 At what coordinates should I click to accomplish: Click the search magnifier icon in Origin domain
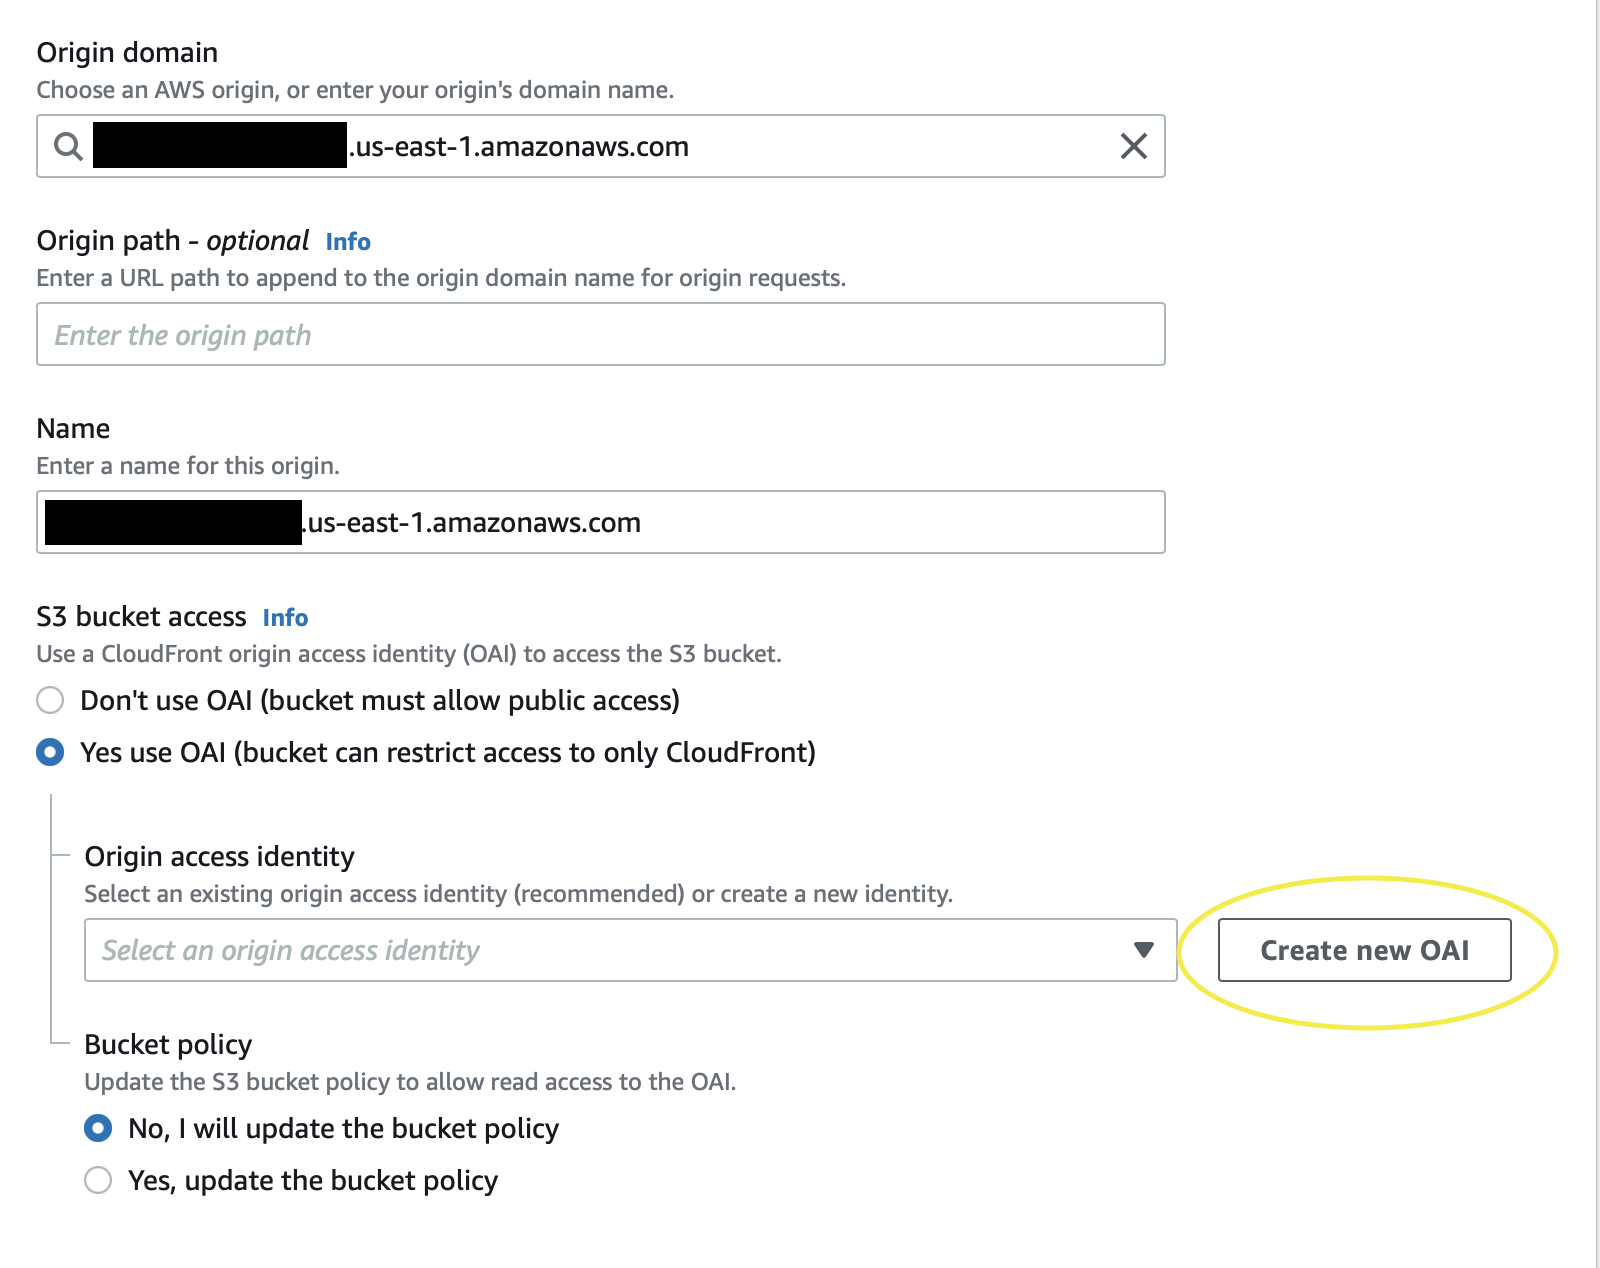[x=68, y=146]
